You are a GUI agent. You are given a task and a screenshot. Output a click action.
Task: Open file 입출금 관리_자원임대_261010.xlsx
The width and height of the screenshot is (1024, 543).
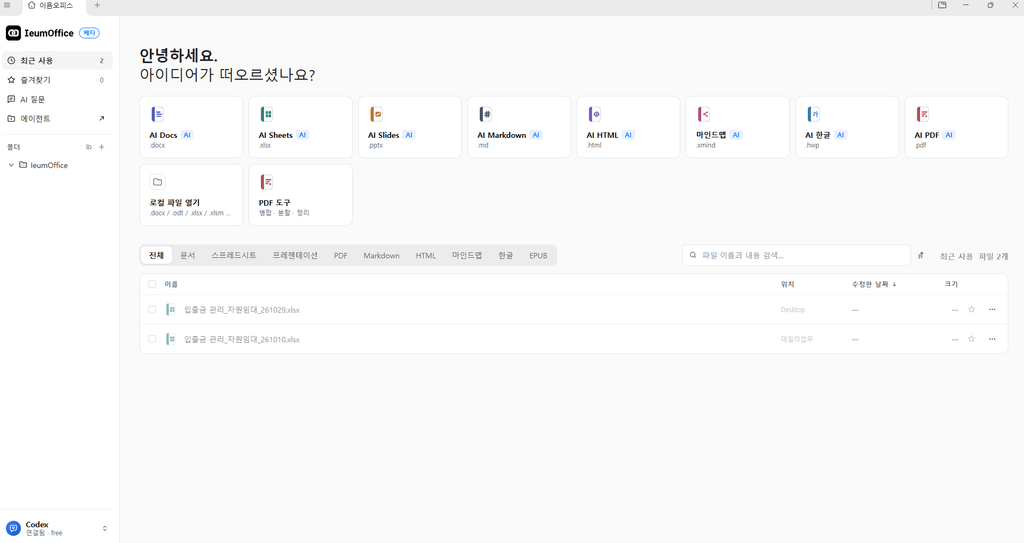(x=242, y=339)
